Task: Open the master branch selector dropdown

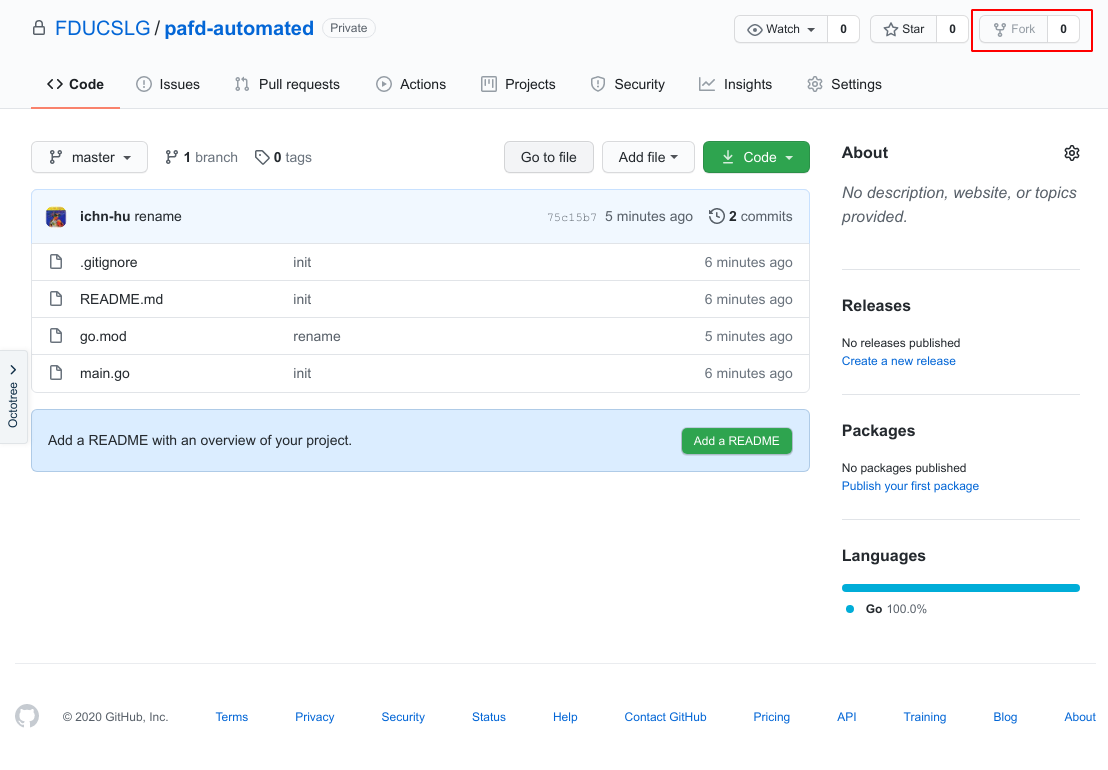Action: pyautogui.click(x=89, y=157)
